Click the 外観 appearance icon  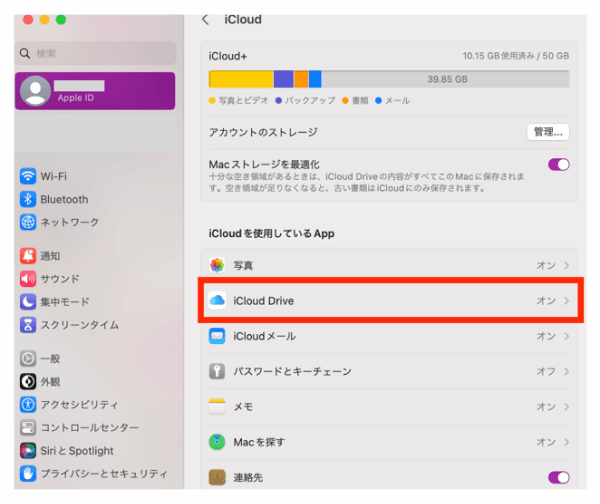coord(28,382)
